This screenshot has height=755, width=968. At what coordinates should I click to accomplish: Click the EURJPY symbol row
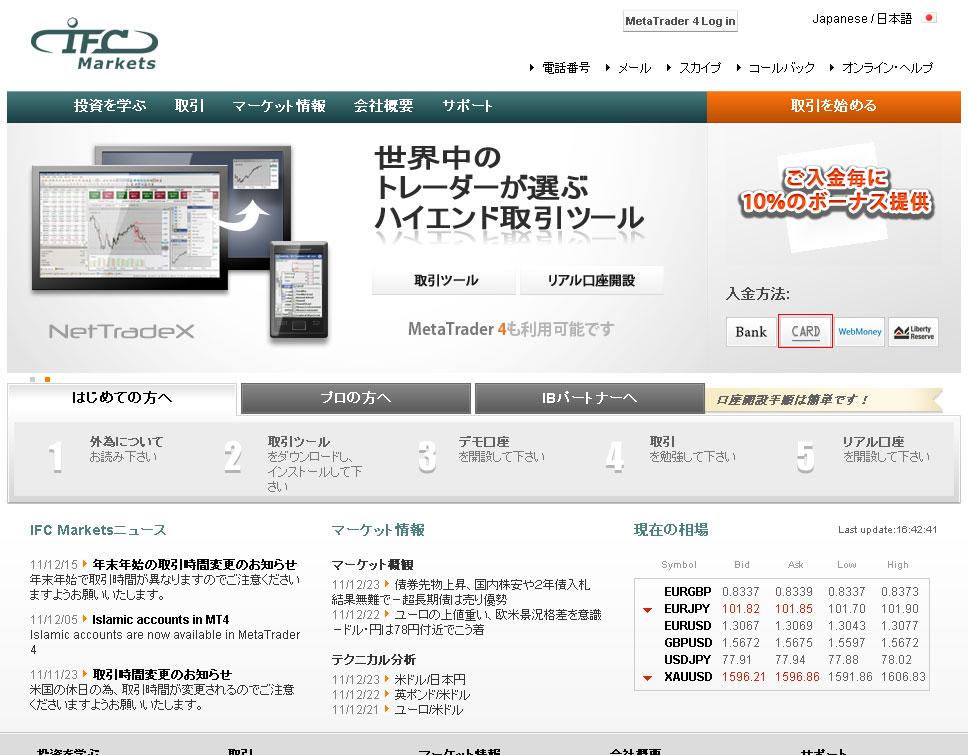782,609
